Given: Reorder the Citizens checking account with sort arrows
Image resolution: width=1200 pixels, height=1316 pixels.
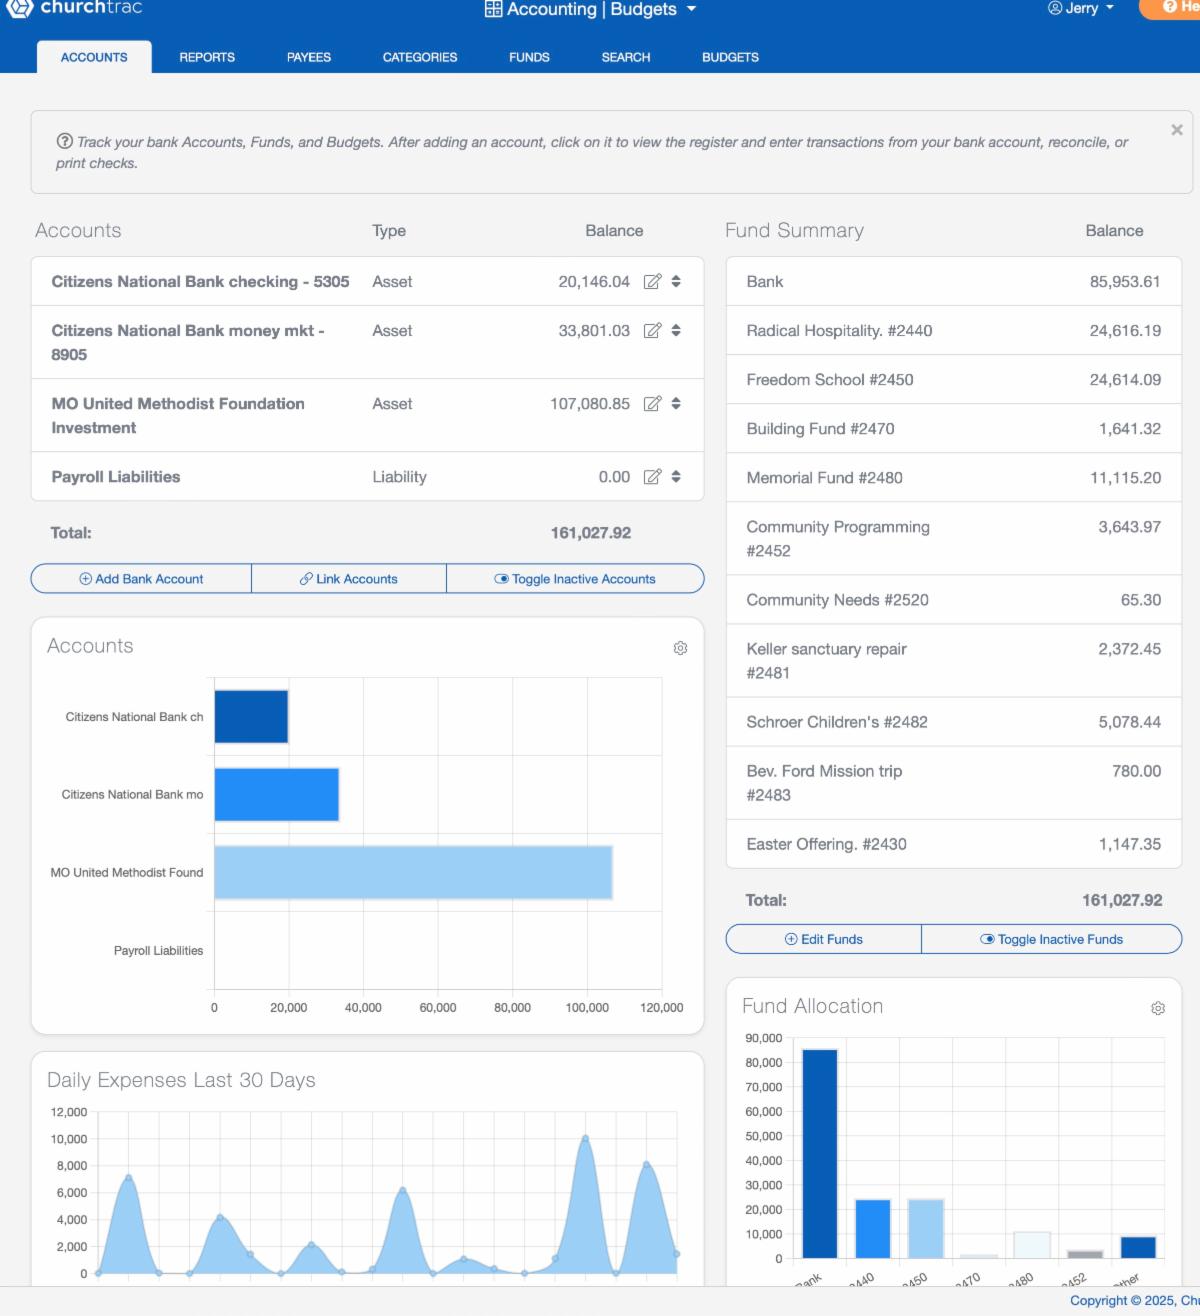Looking at the screenshot, I should pos(676,282).
